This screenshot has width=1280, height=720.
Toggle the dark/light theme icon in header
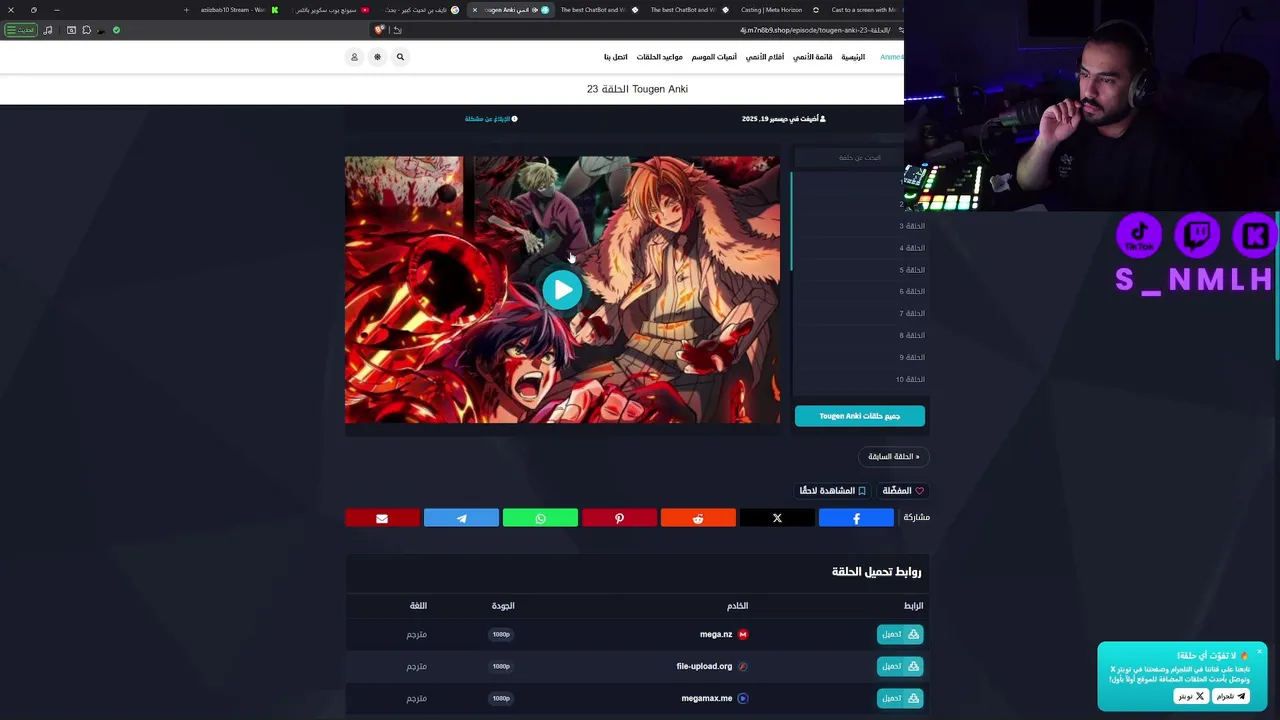[377, 57]
